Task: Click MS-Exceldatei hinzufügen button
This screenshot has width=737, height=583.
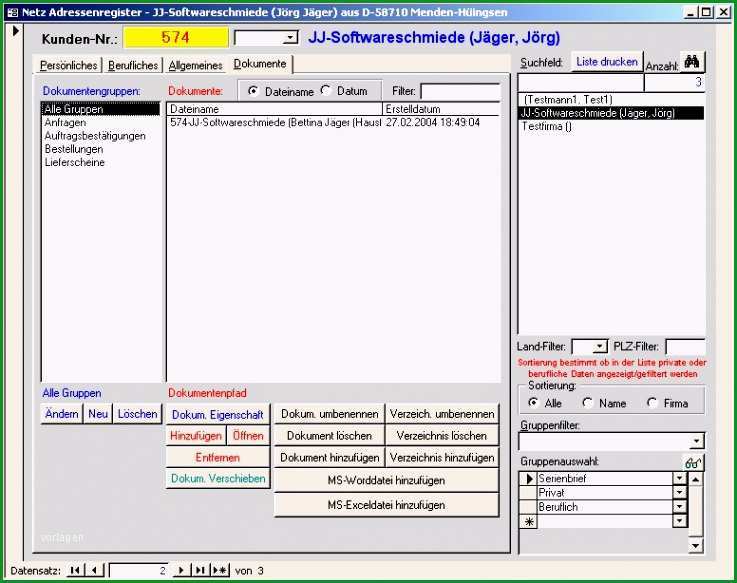Action: pyautogui.click(x=386, y=505)
